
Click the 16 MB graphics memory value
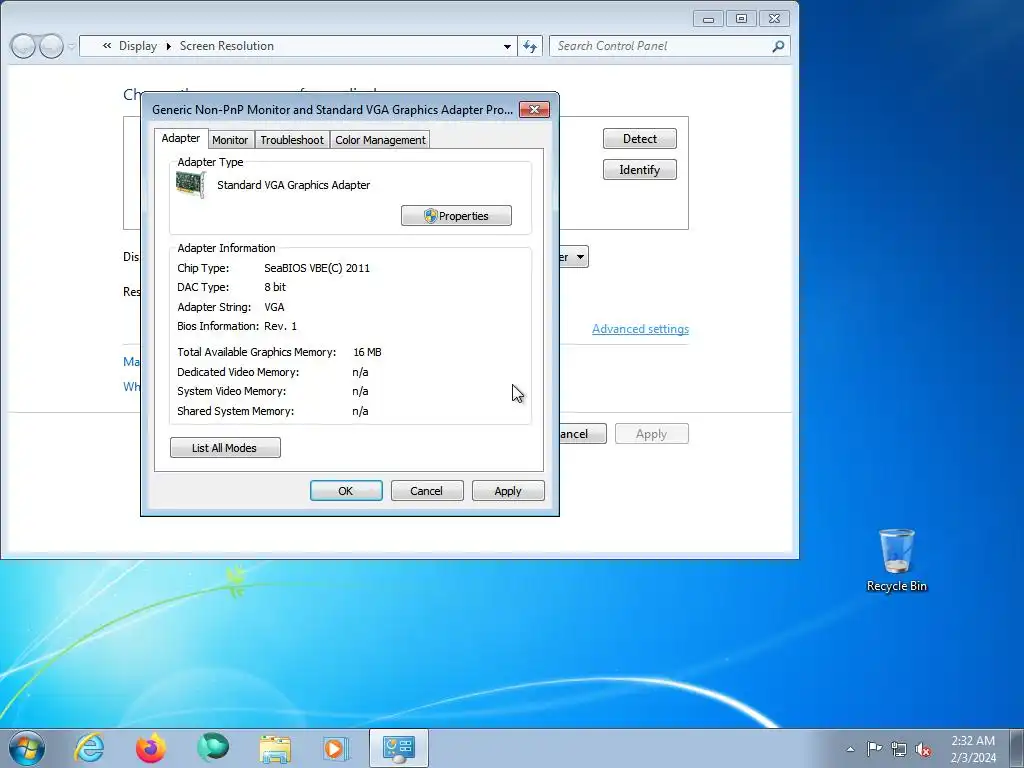(x=367, y=352)
